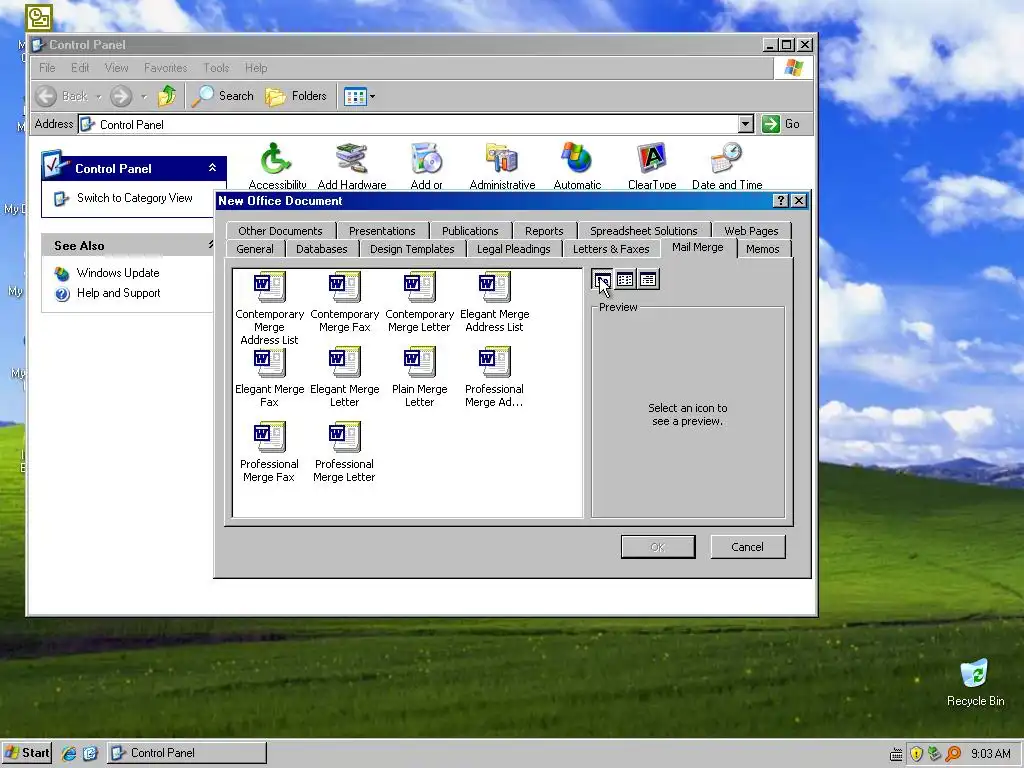Switch to the Presentations tab
This screenshot has height=768, width=1024.
pos(382,231)
